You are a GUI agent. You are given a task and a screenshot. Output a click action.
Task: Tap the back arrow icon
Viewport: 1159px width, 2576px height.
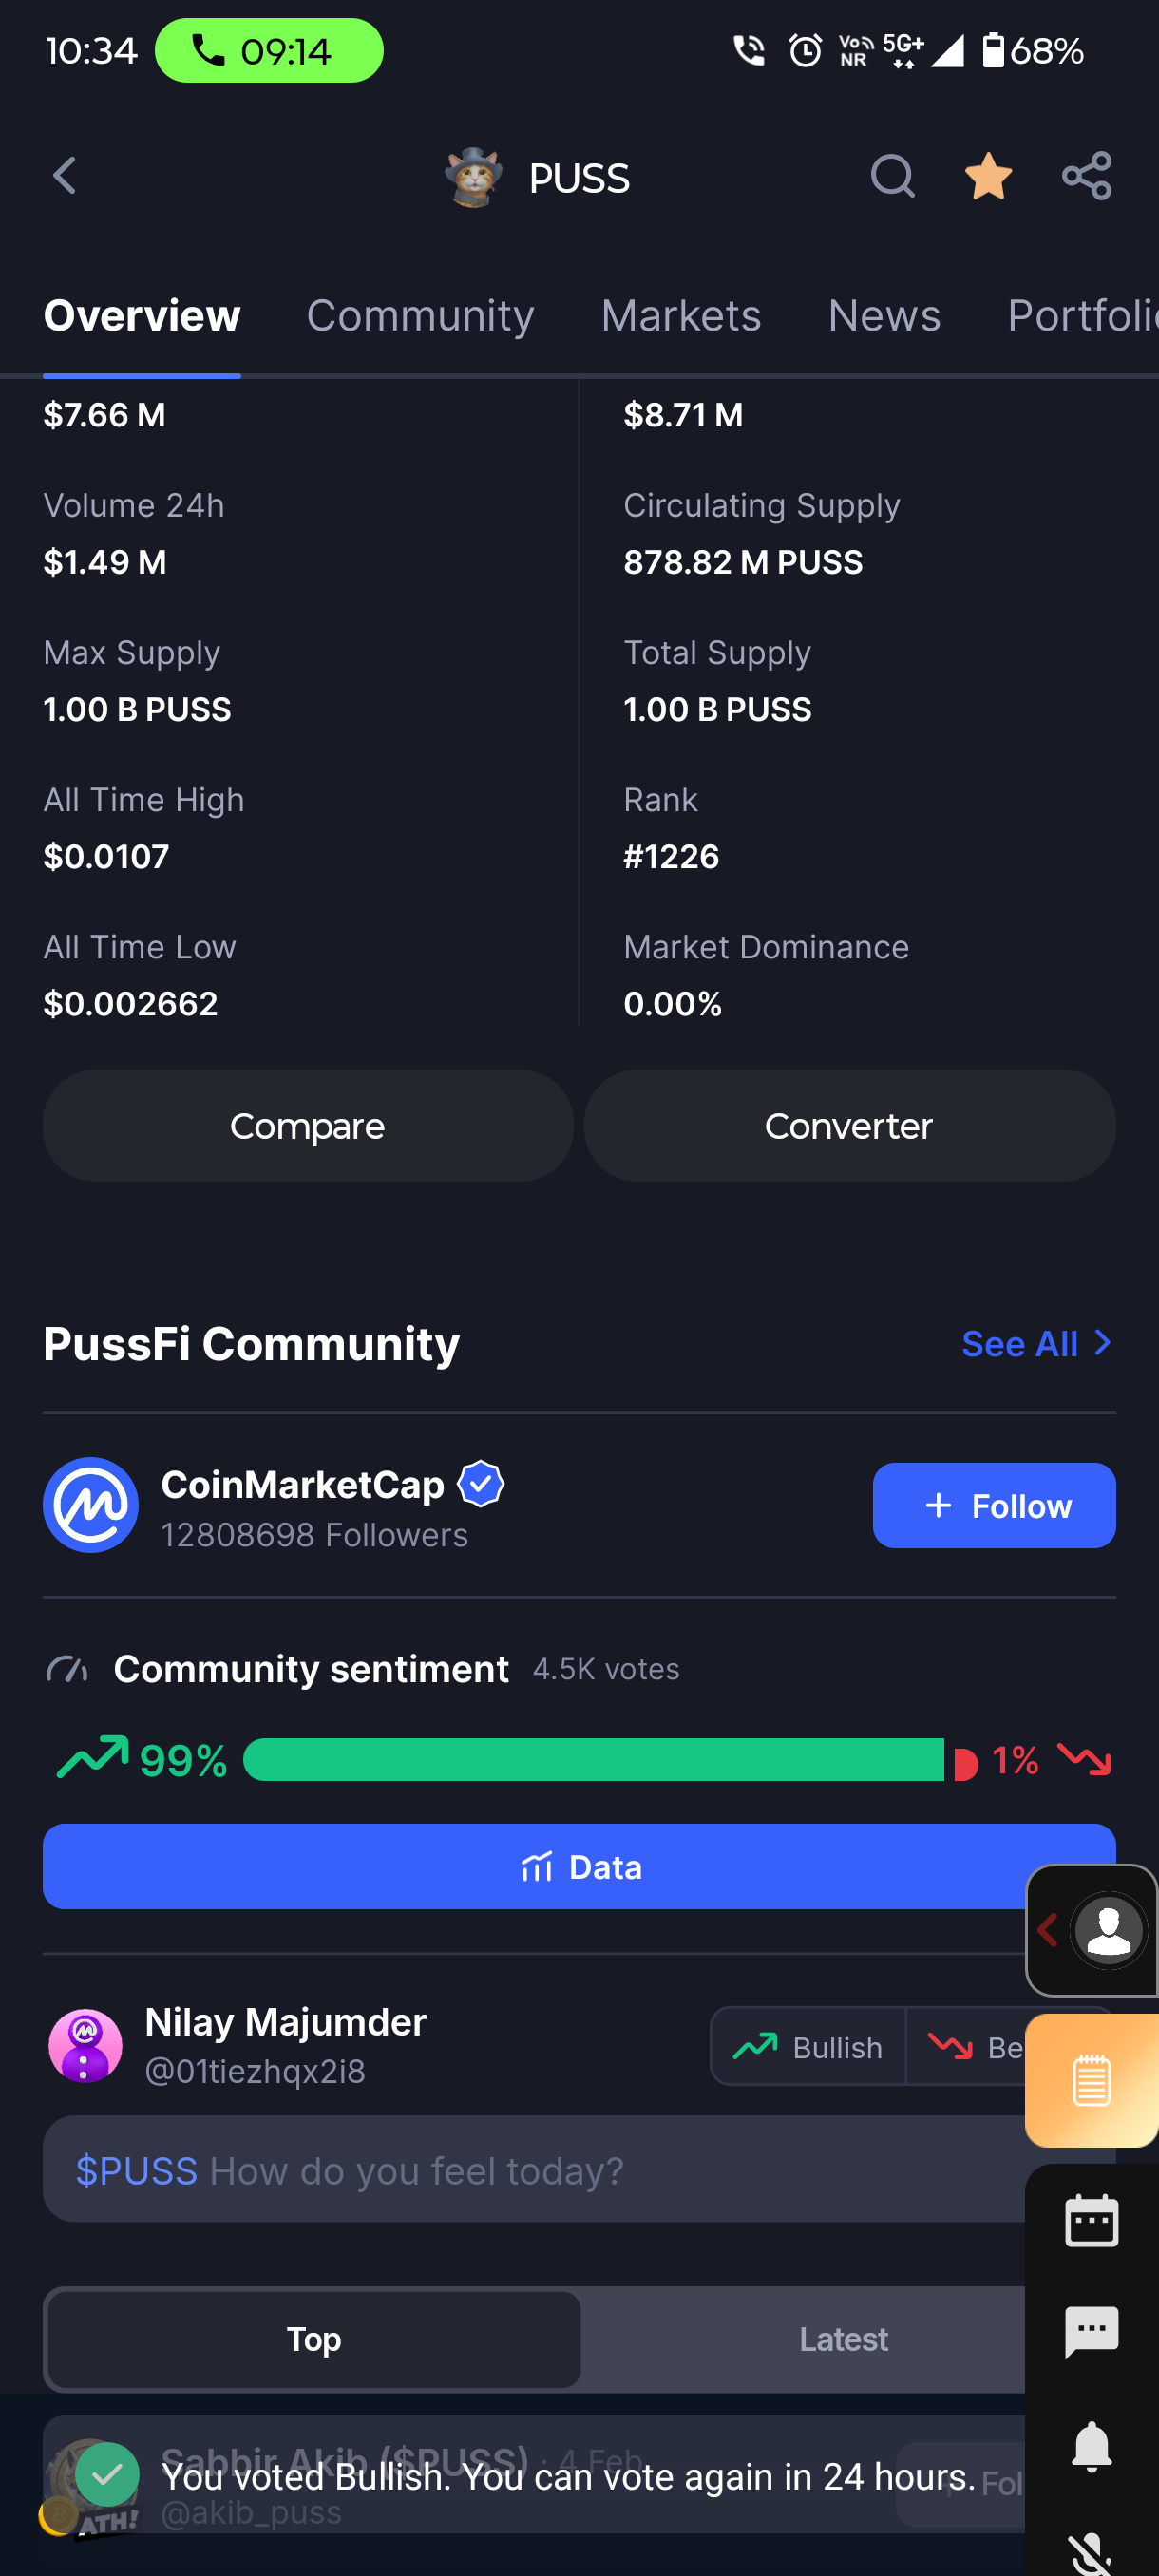pyautogui.click(x=65, y=176)
